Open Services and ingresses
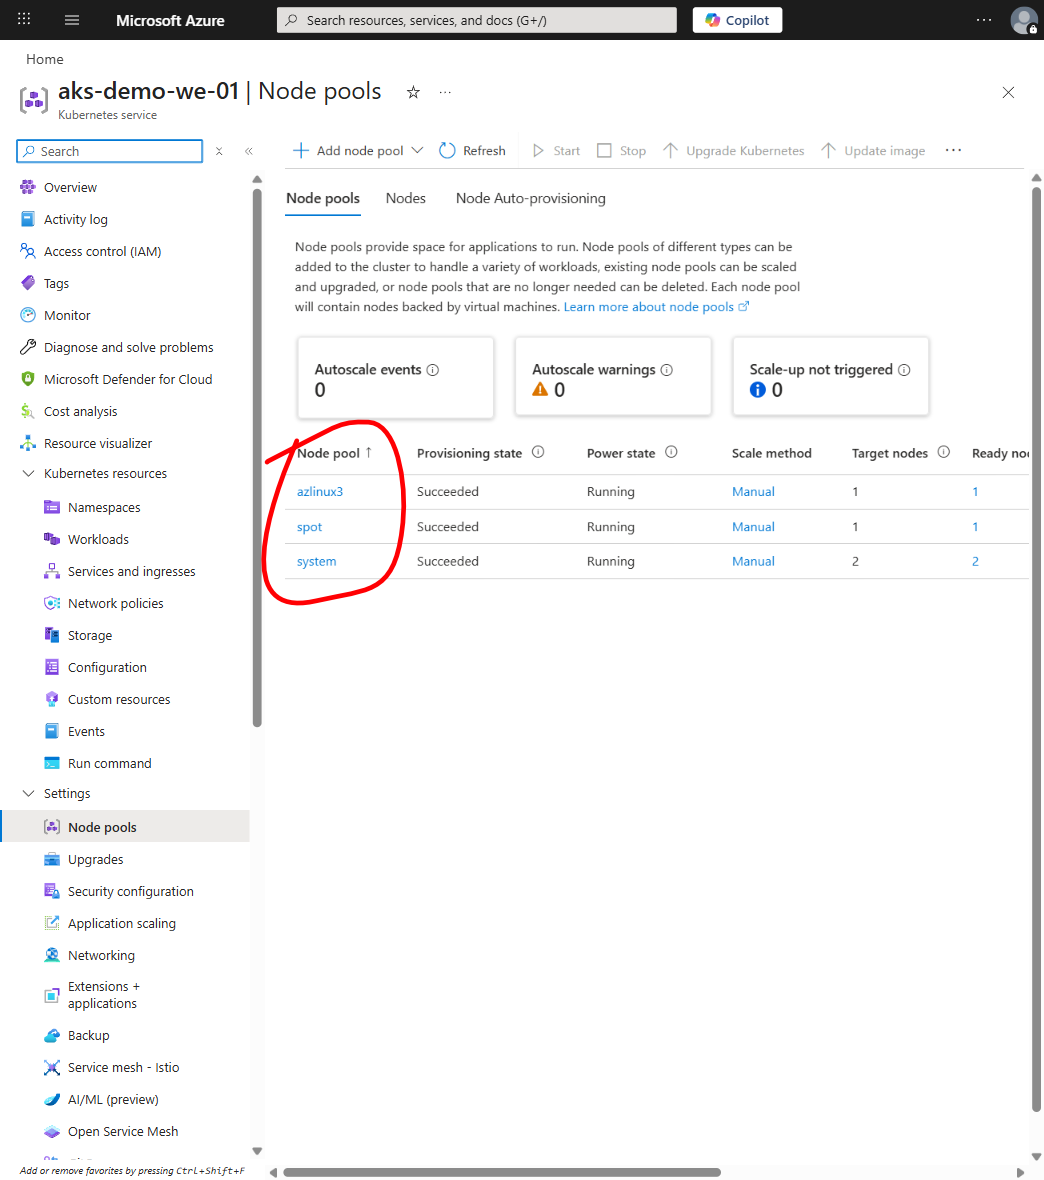1044x1180 pixels. point(131,572)
